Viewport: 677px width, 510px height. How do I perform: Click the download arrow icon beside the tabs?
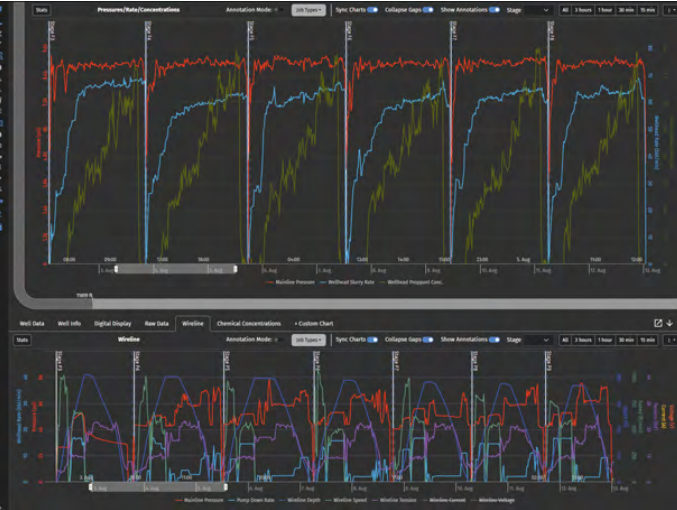click(x=669, y=323)
